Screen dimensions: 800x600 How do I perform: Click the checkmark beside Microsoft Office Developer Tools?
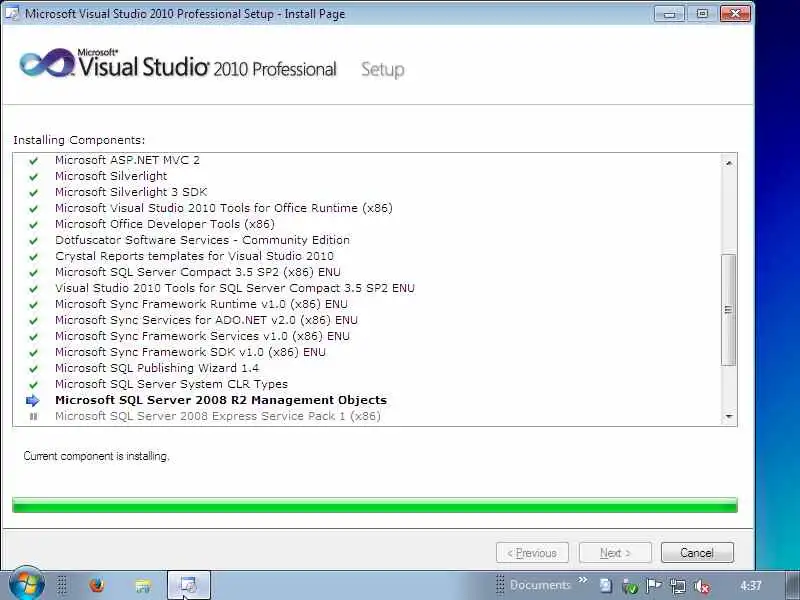(33, 224)
